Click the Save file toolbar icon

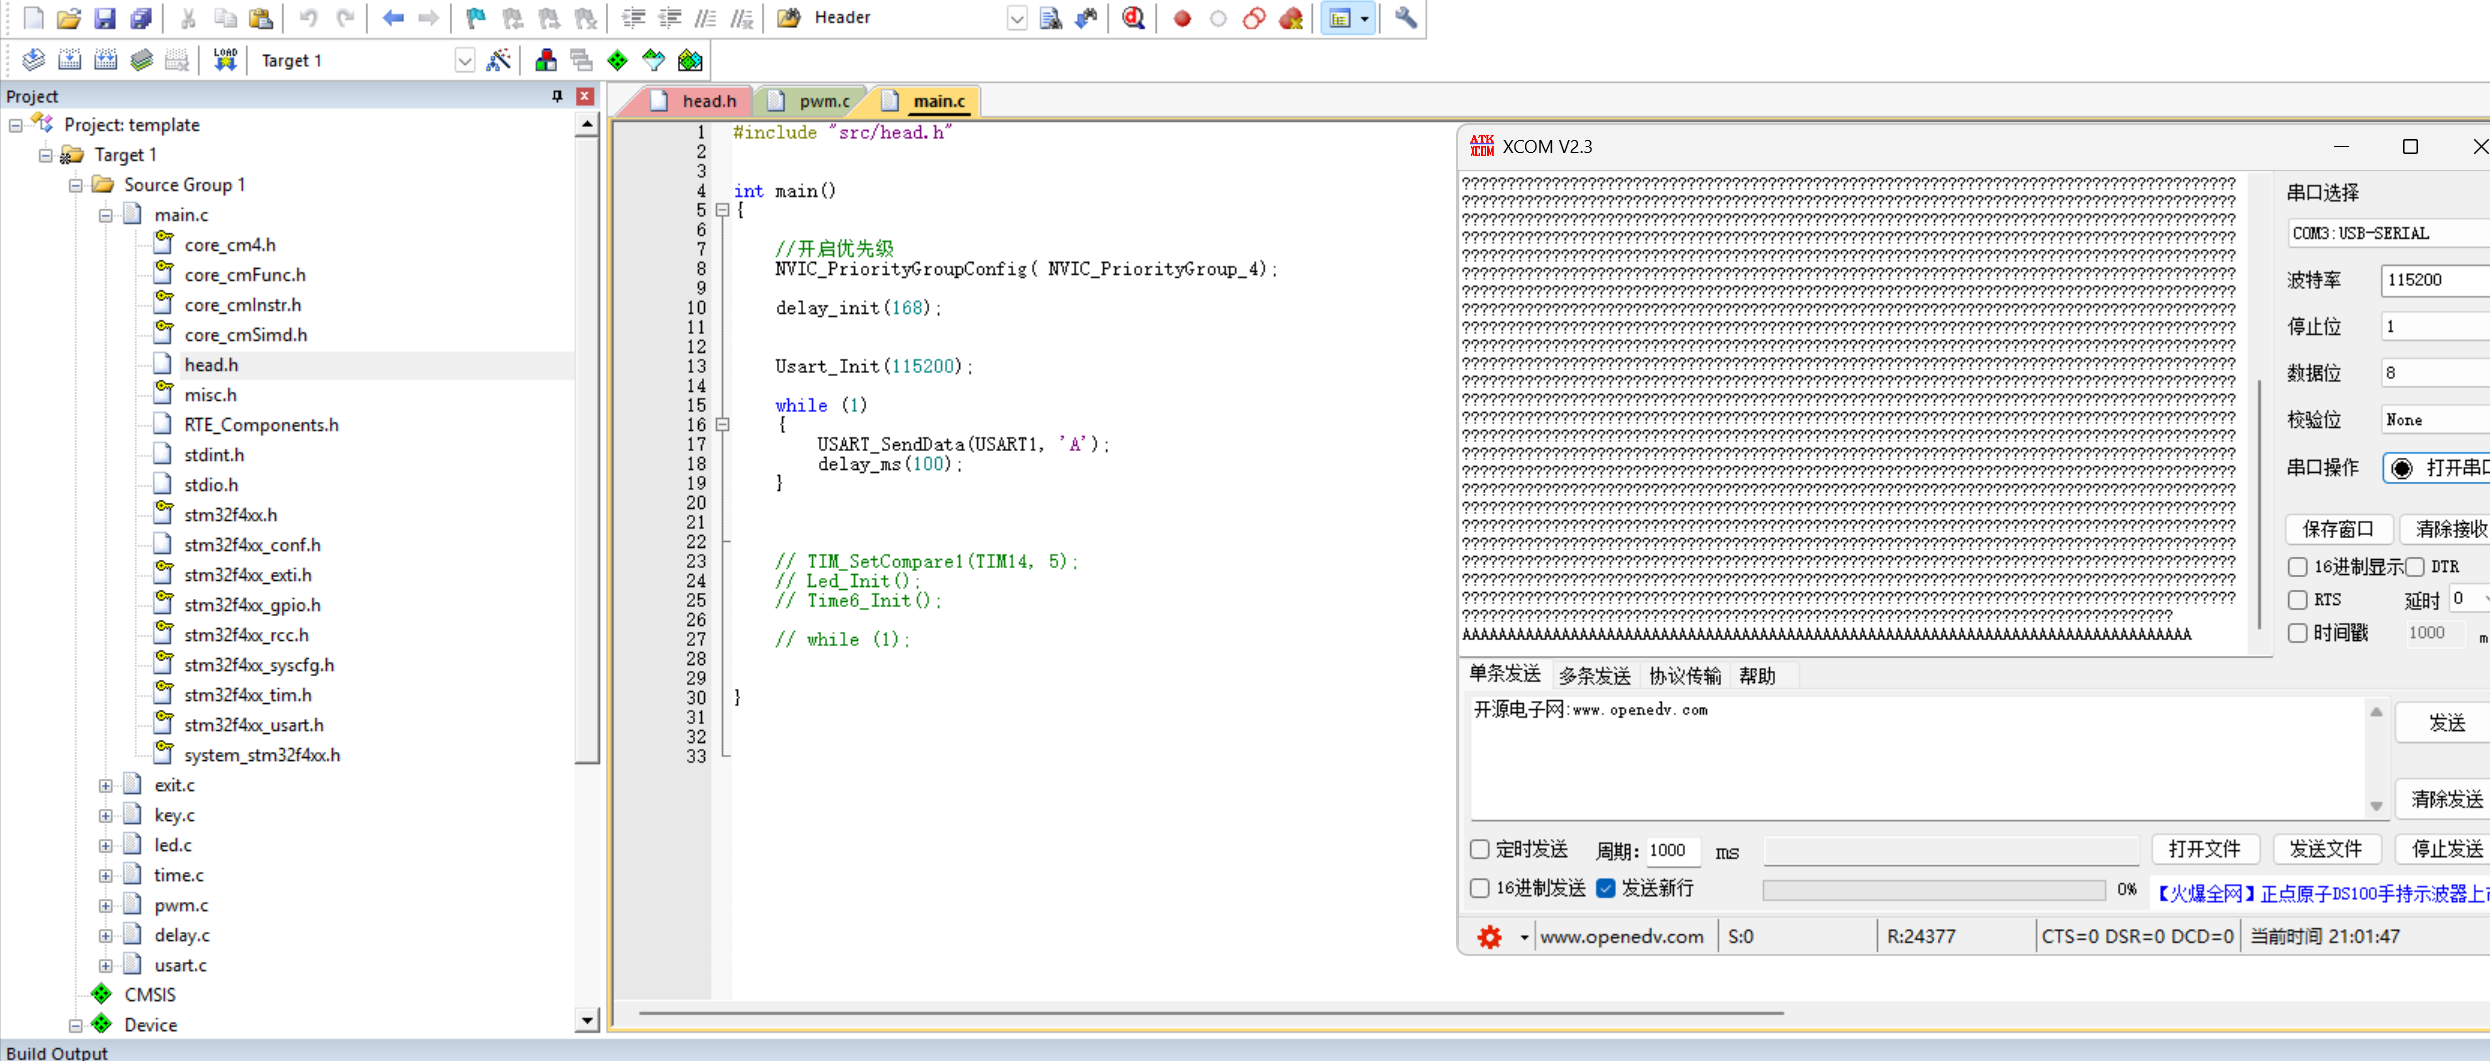point(104,18)
